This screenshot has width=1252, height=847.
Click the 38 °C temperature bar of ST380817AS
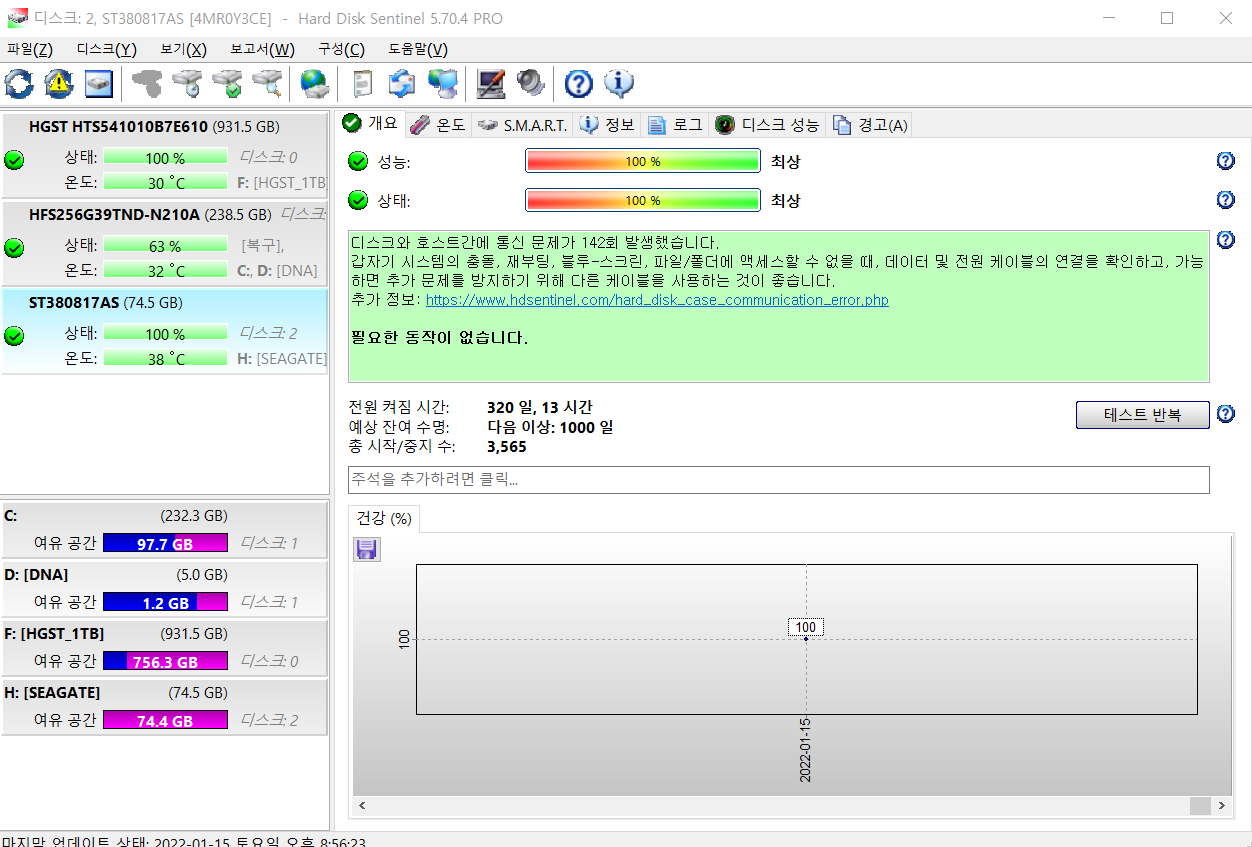165,358
